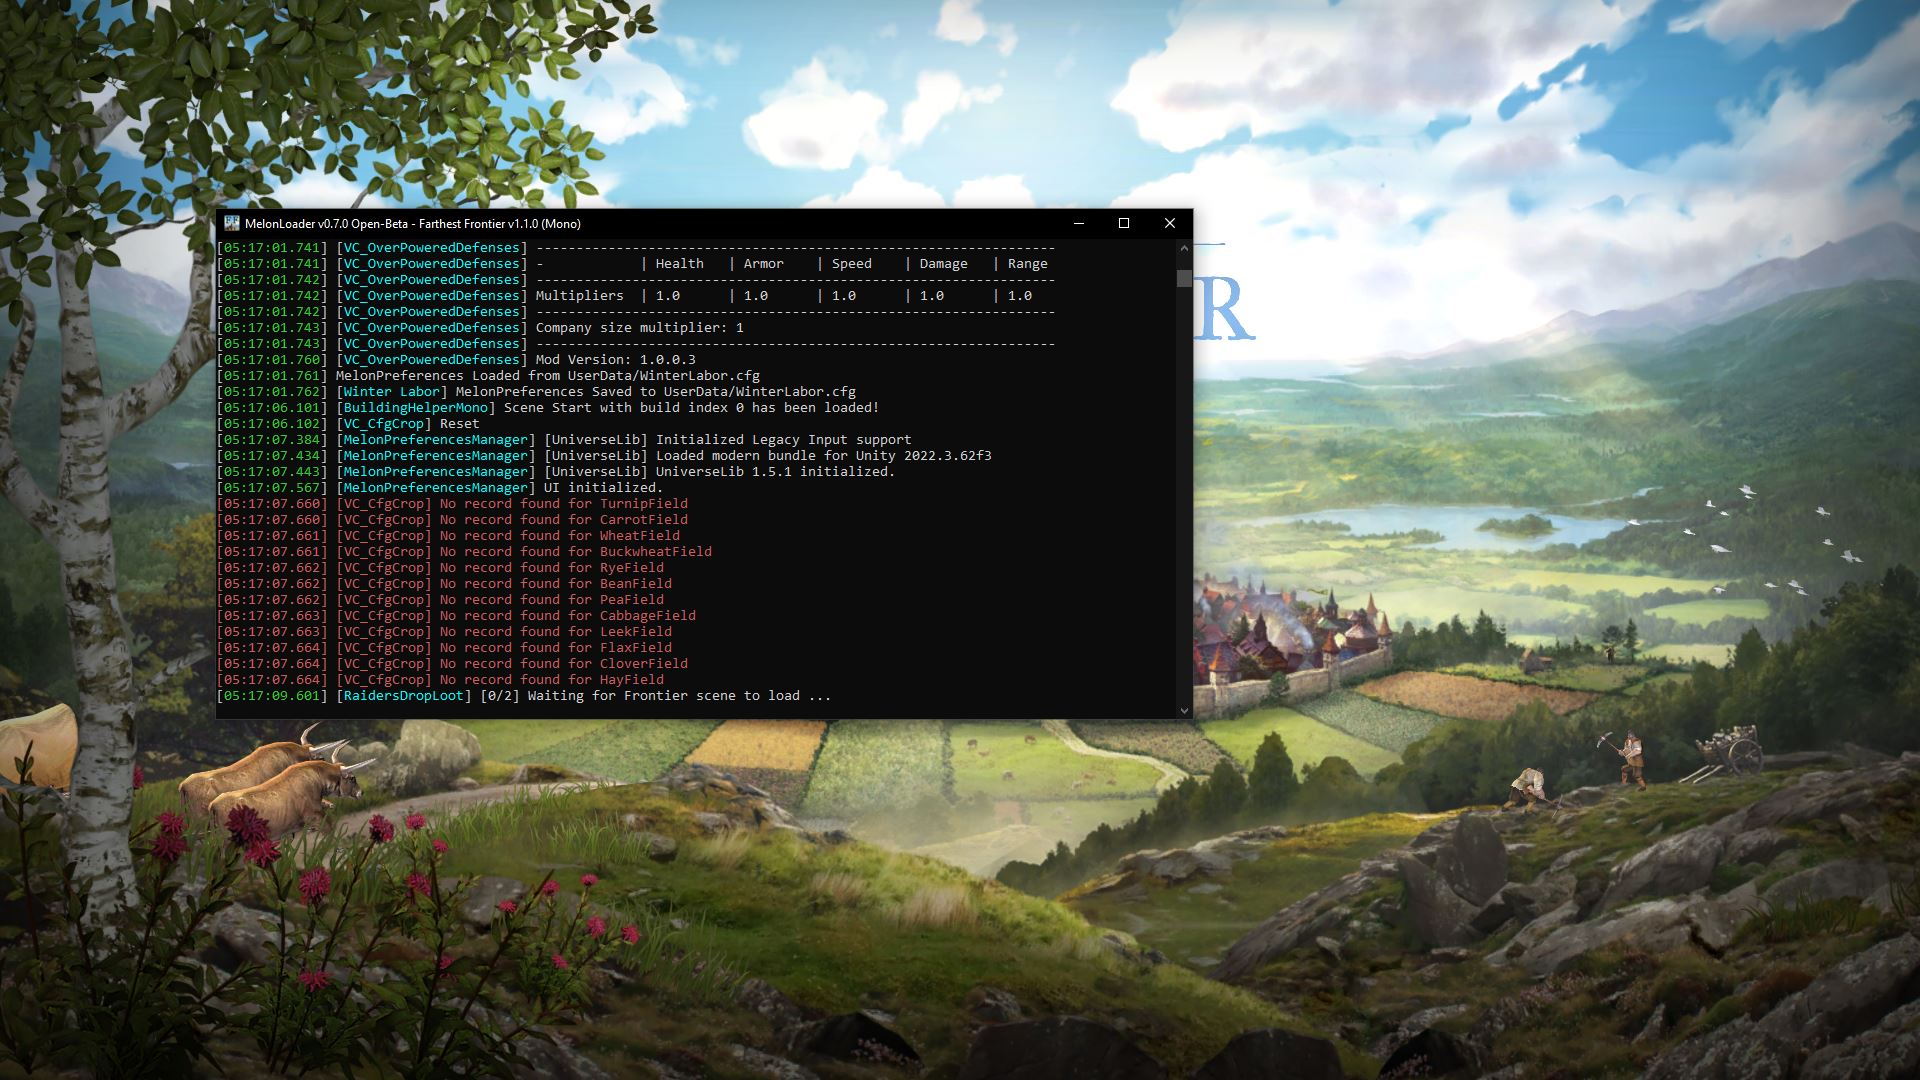Click 'No record found for BeanField' line
The image size is (1920, 1080).
[x=556, y=584]
